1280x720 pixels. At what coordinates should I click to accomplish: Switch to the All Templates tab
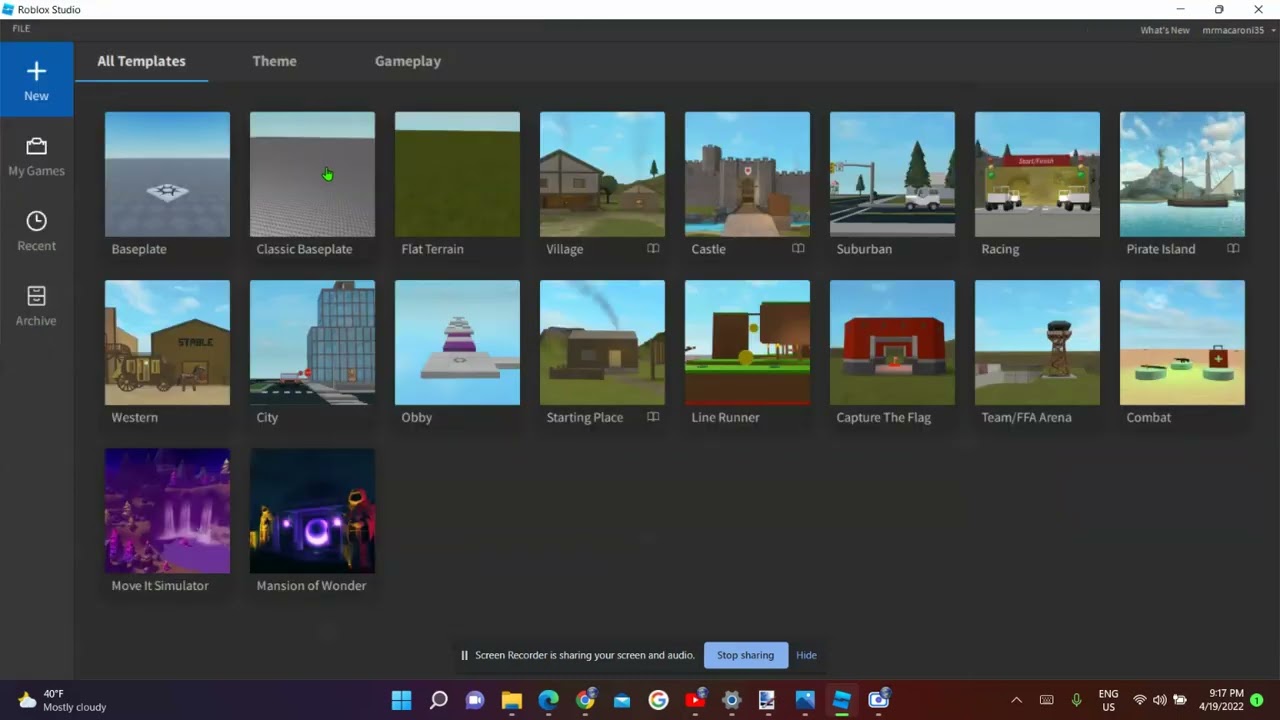coord(141,61)
